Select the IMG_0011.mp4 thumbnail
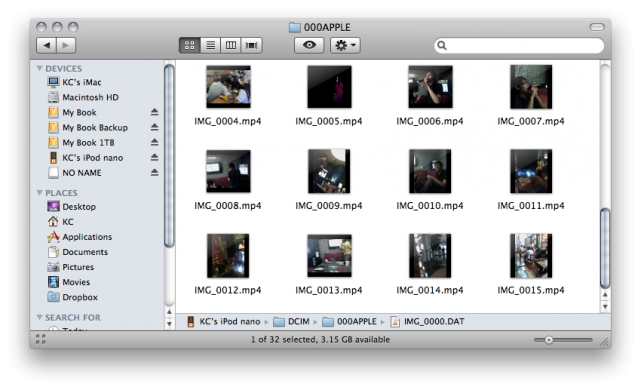The height and width of the screenshot is (390, 640). point(531,171)
